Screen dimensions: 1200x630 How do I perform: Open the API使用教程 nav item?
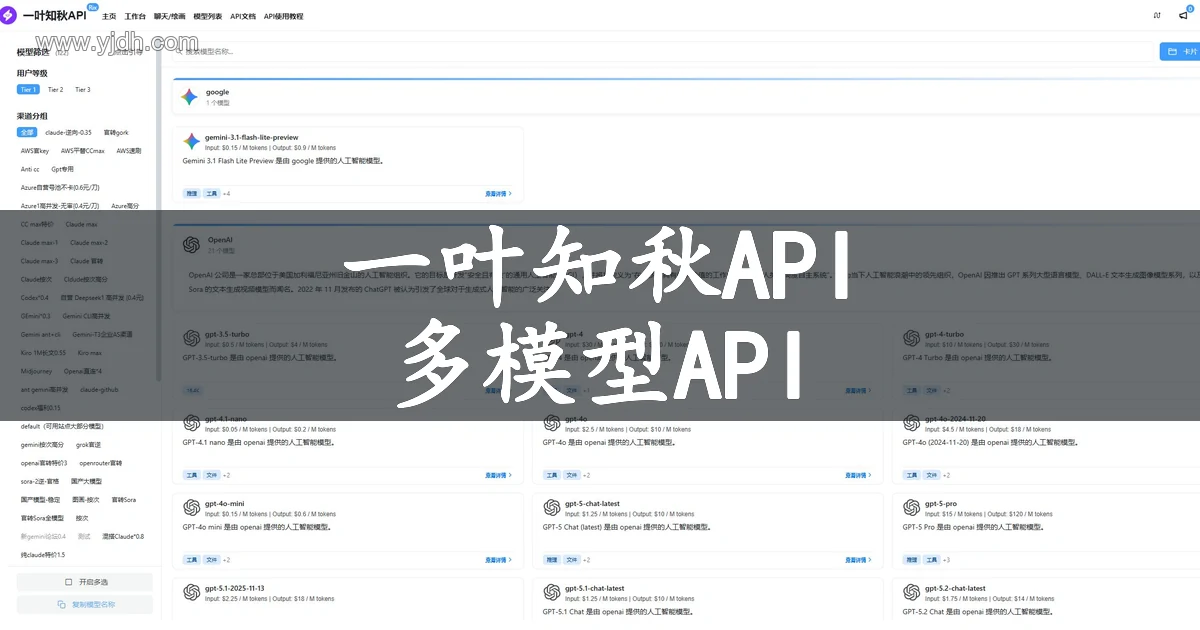tap(284, 16)
